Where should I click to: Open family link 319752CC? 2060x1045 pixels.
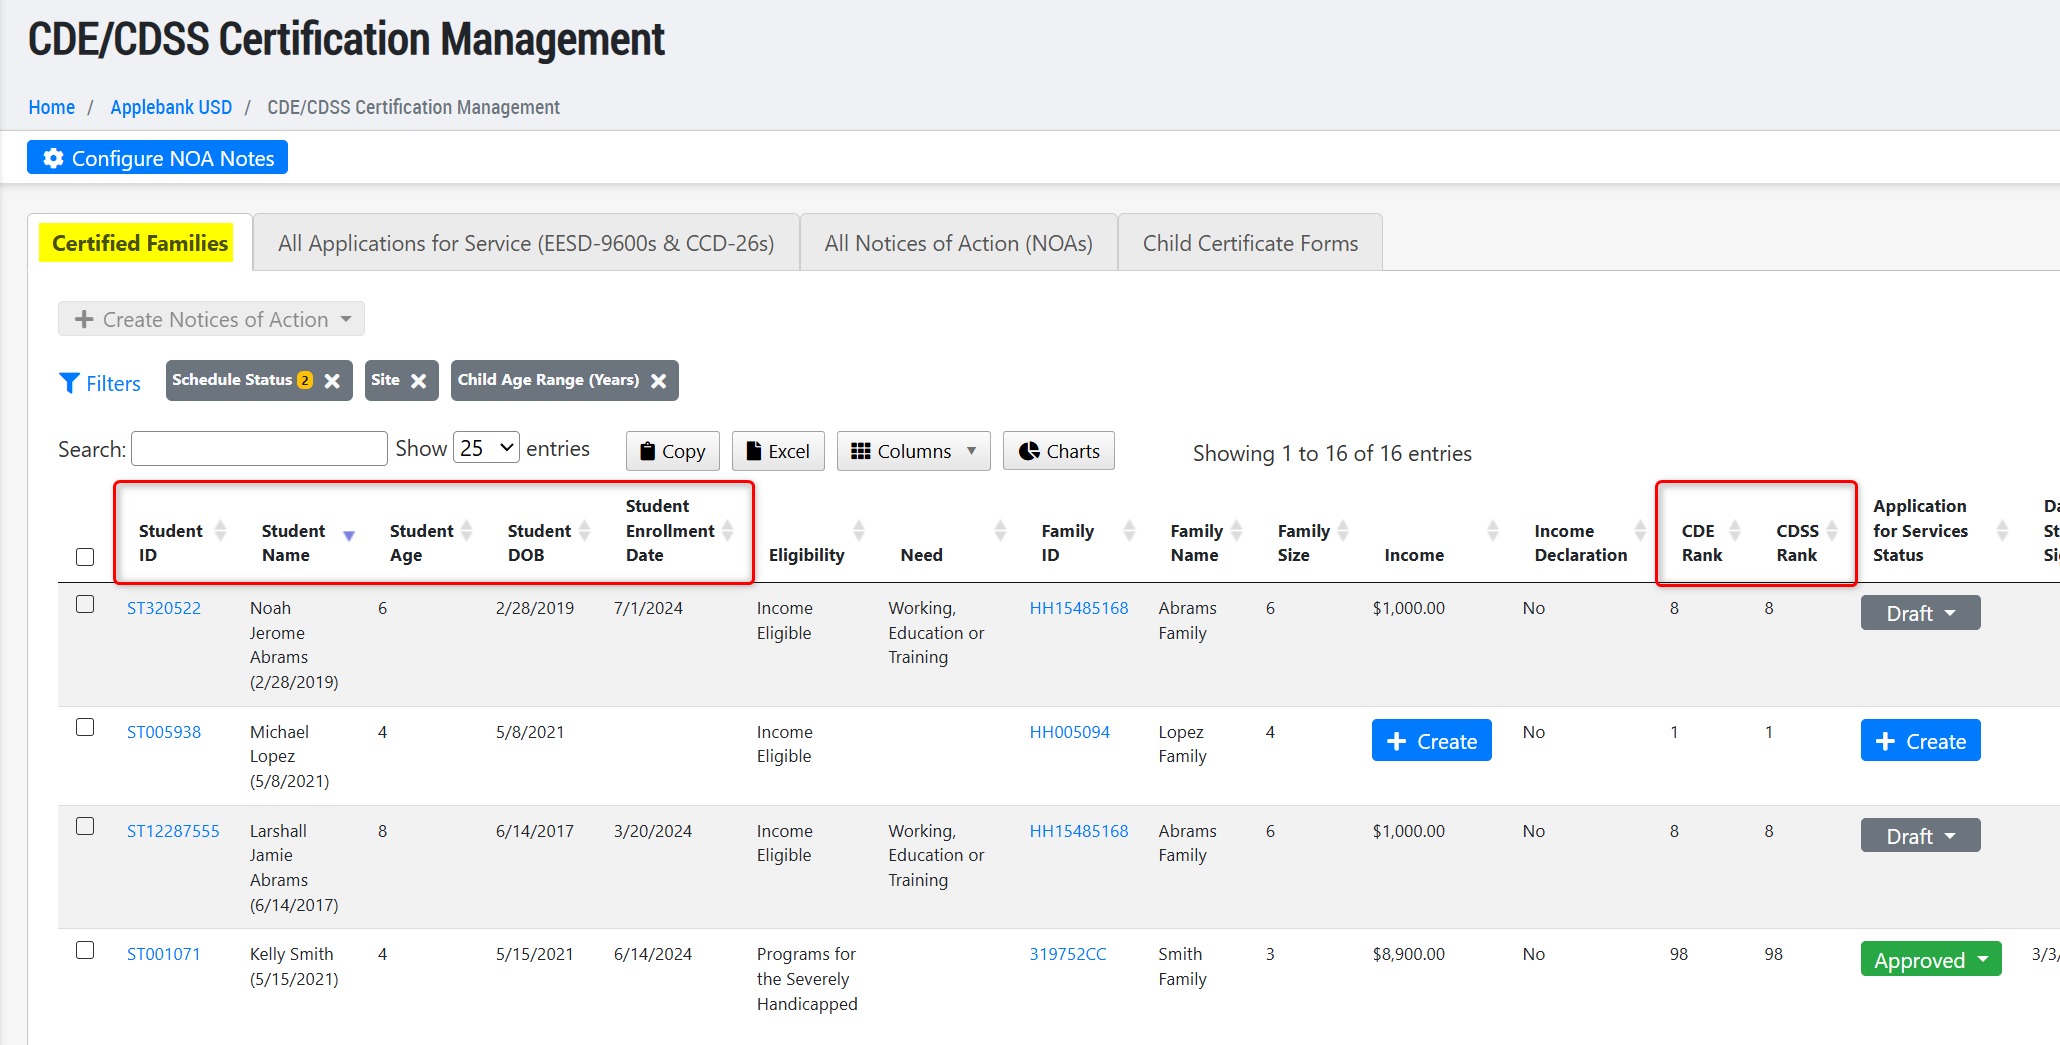click(1067, 954)
